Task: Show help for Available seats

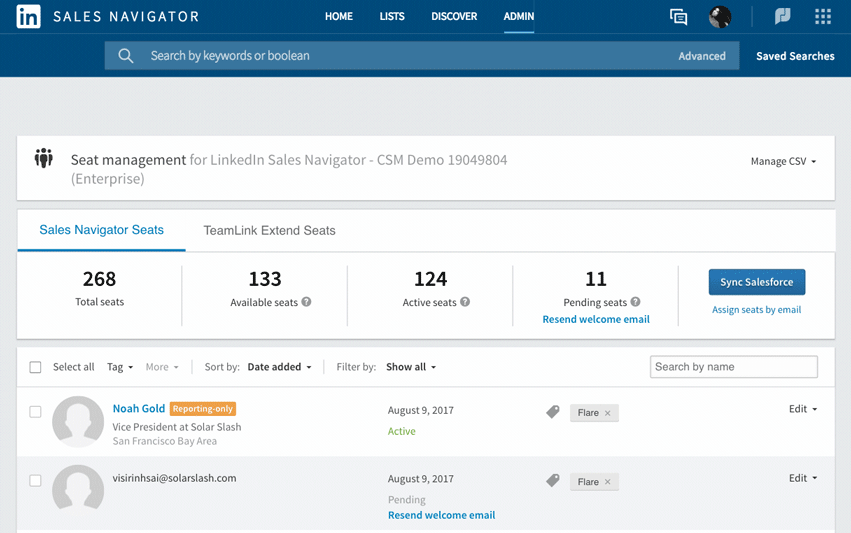Action: (x=307, y=302)
